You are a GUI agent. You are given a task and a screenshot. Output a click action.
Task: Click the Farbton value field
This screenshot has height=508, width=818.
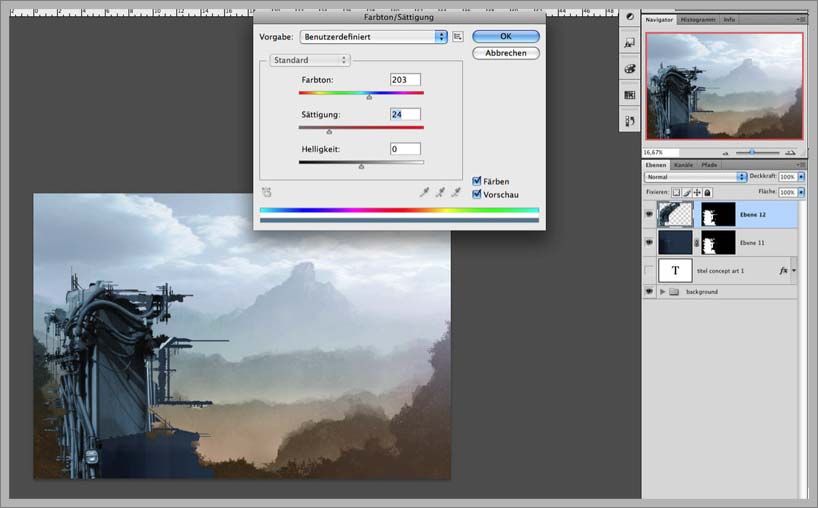(405, 80)
